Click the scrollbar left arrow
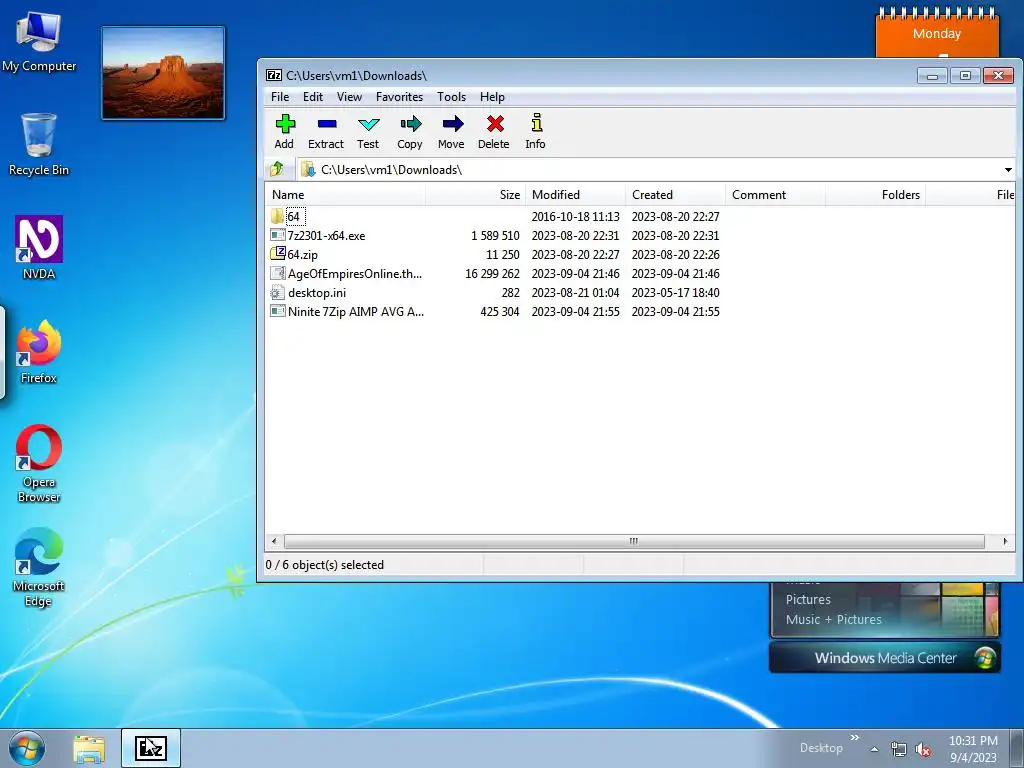The width and height of the screenshot is (1024, 768). [274, 541]
